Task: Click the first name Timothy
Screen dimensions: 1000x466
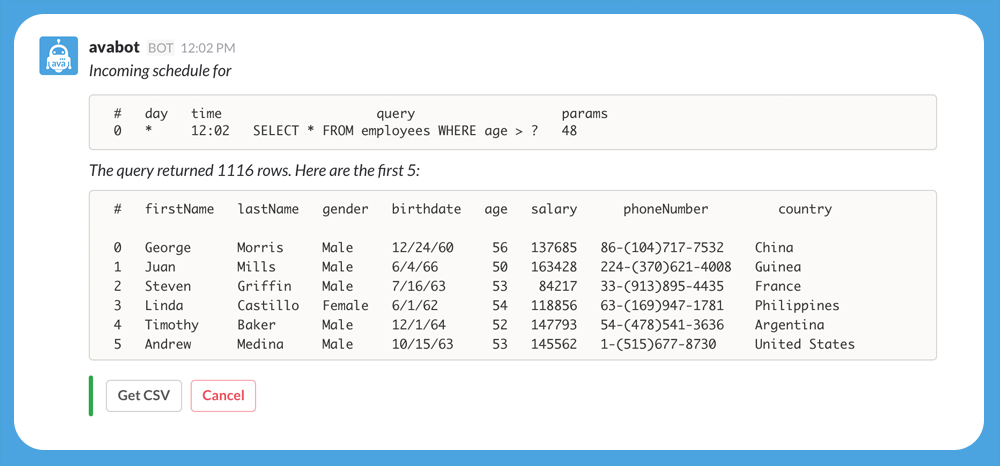Action: click(172, 324)
